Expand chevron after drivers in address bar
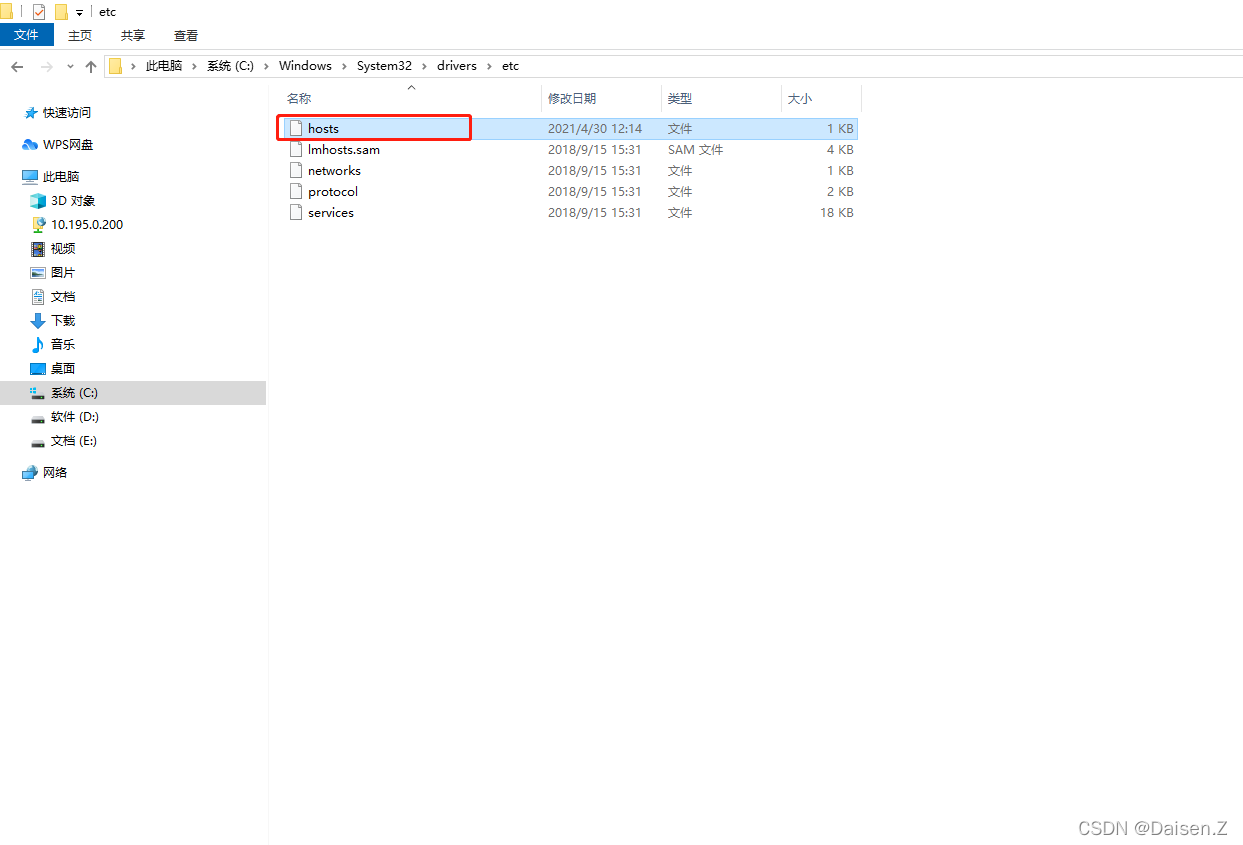 pos(489,66)
